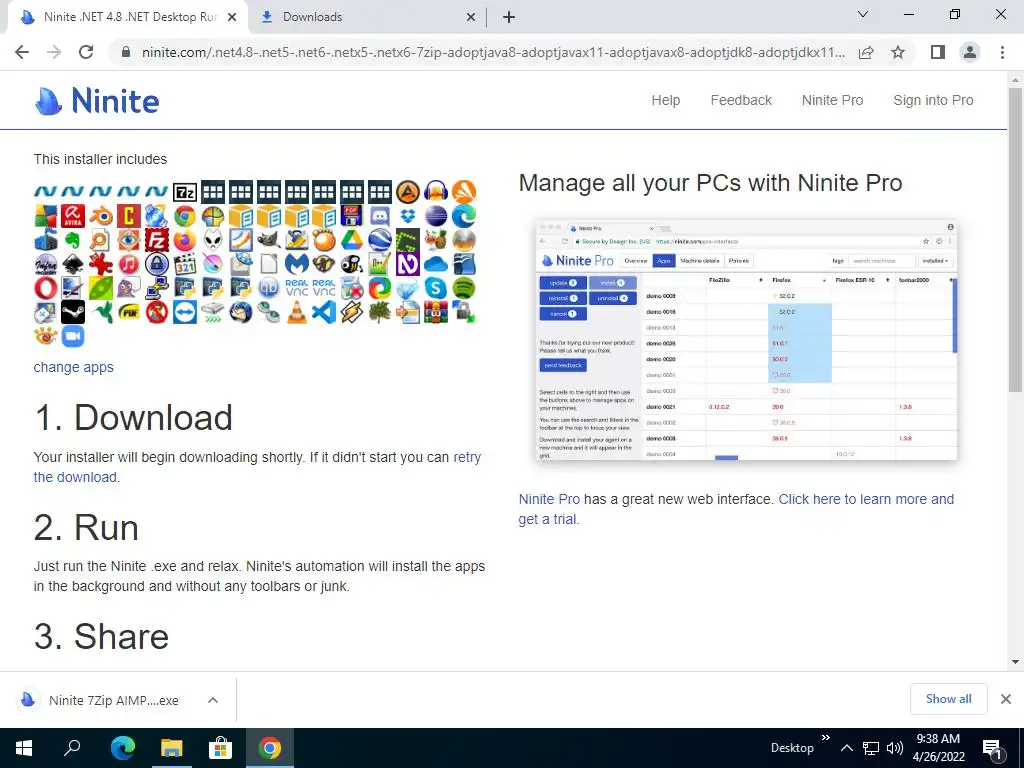The width and height of the screenshot is (1024, 768).
Task: Reload the current page
Action: (x=86, y=52)
